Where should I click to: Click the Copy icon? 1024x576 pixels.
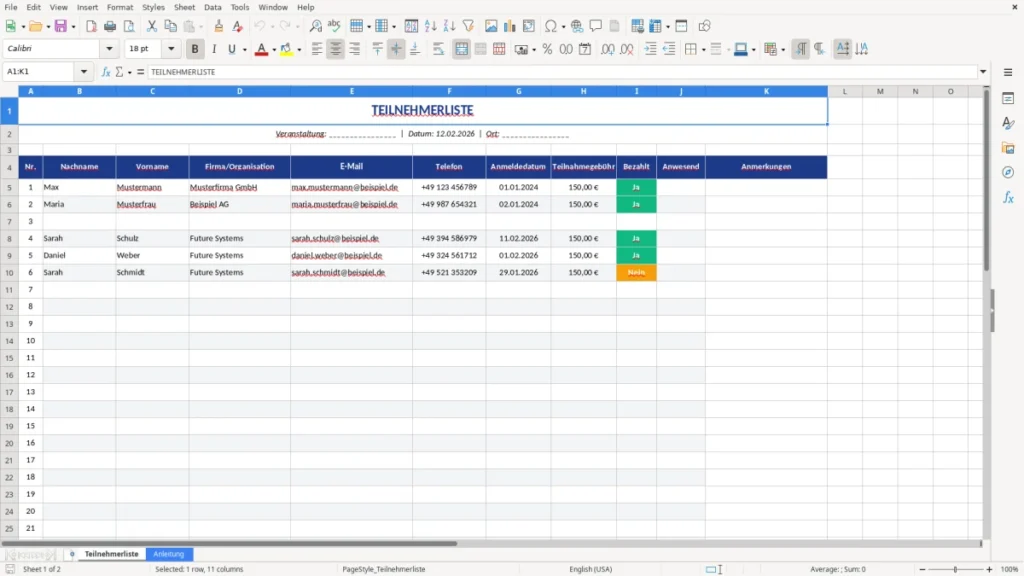point(170,26)
